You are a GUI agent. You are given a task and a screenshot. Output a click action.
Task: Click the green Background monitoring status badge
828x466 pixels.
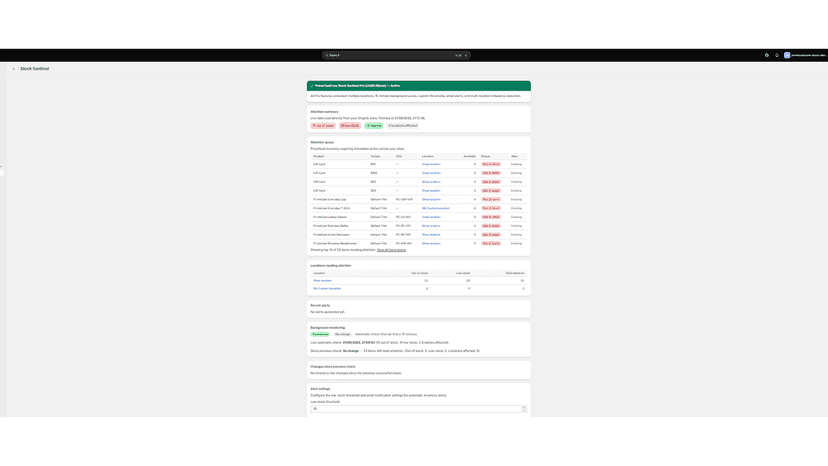[x=320, y=334]
